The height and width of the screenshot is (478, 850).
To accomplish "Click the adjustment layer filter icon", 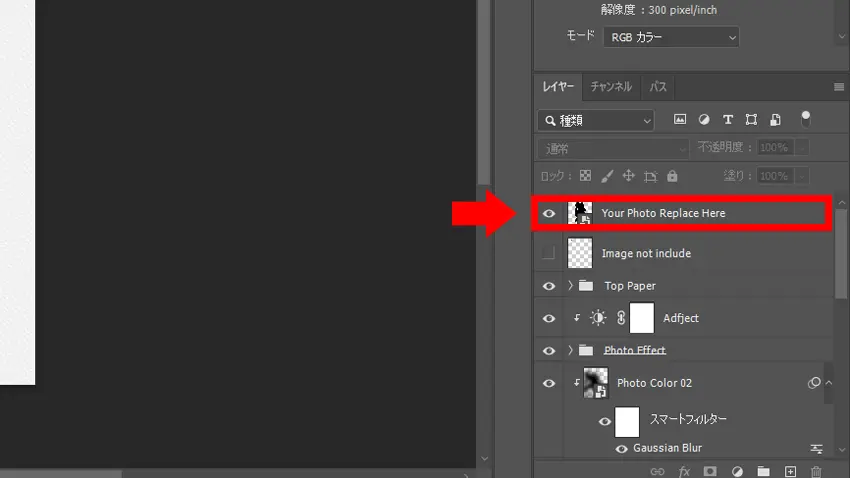I will point(704,119).
